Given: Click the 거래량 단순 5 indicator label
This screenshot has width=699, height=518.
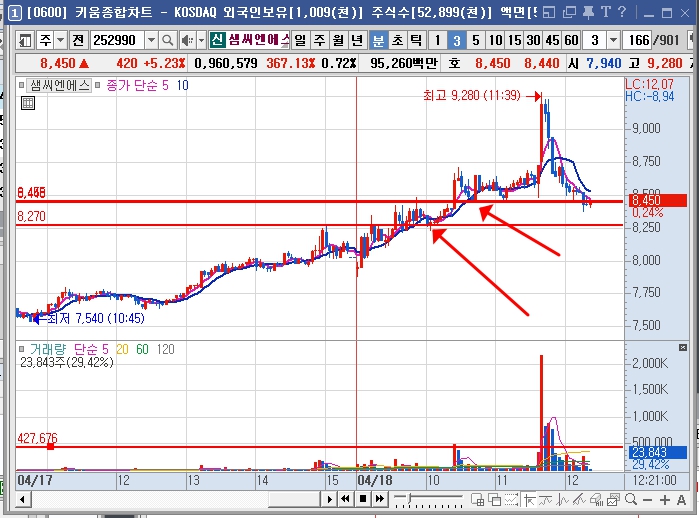Looking at the screenshot, I should 69,349.
